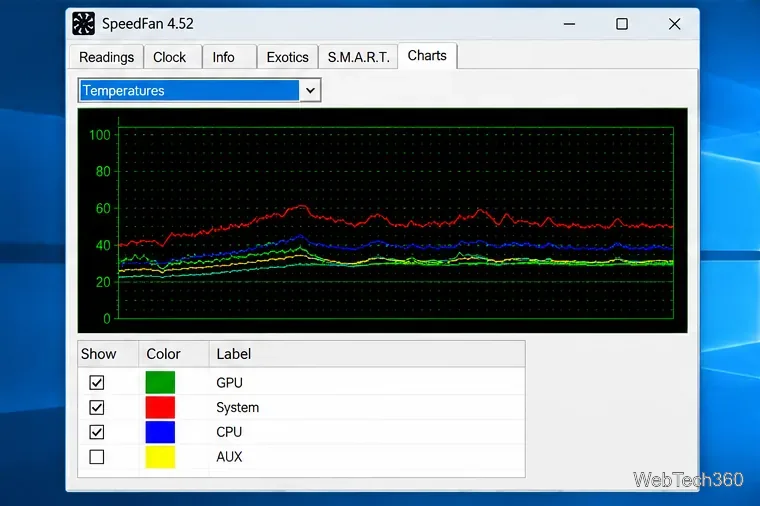Click the Label column header
760x506 pixels.
(367, 354)
